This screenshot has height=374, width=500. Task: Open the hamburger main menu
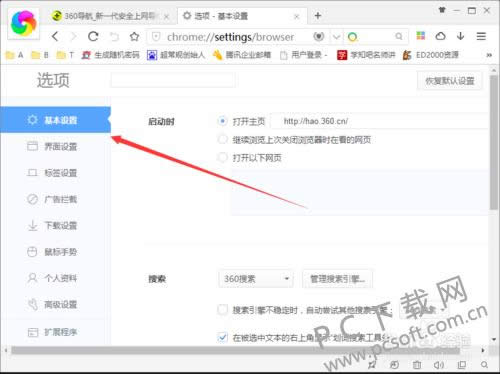coord(481,36)
